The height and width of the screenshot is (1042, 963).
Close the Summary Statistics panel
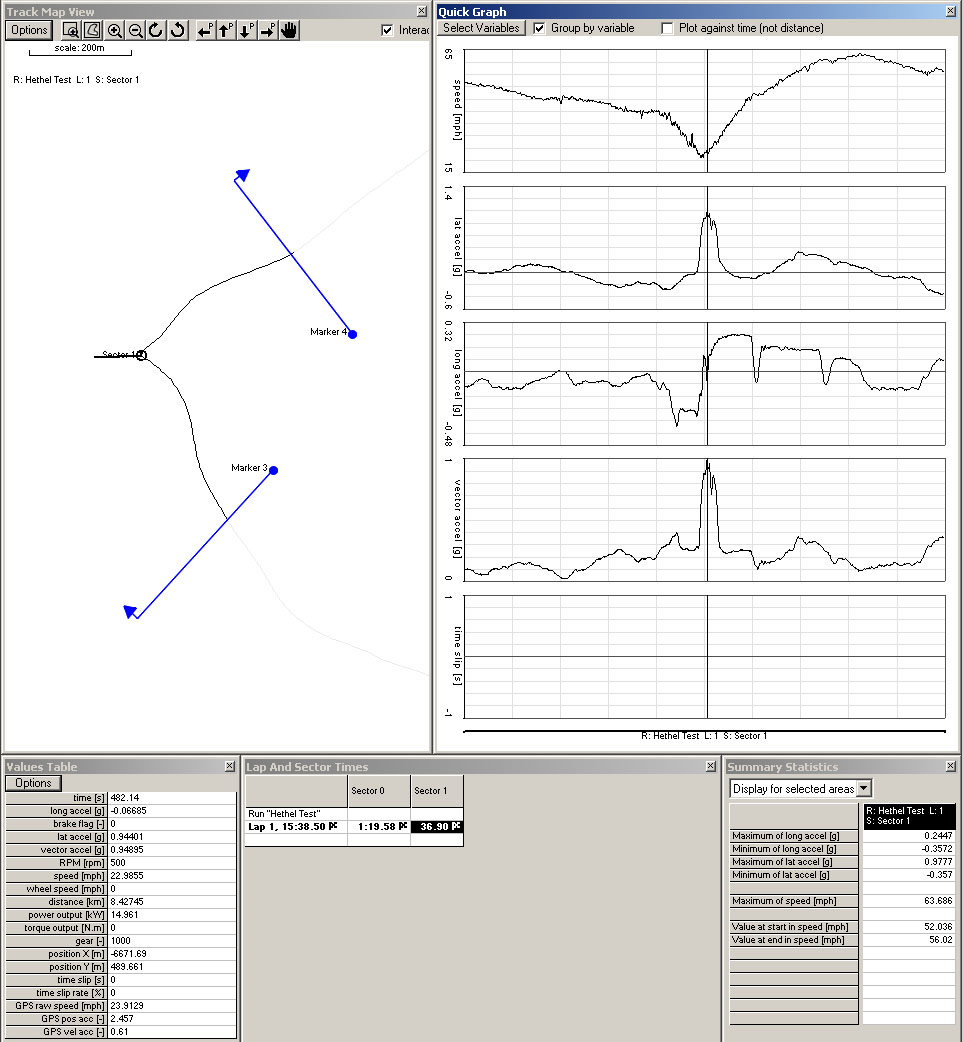pos(950,766)
